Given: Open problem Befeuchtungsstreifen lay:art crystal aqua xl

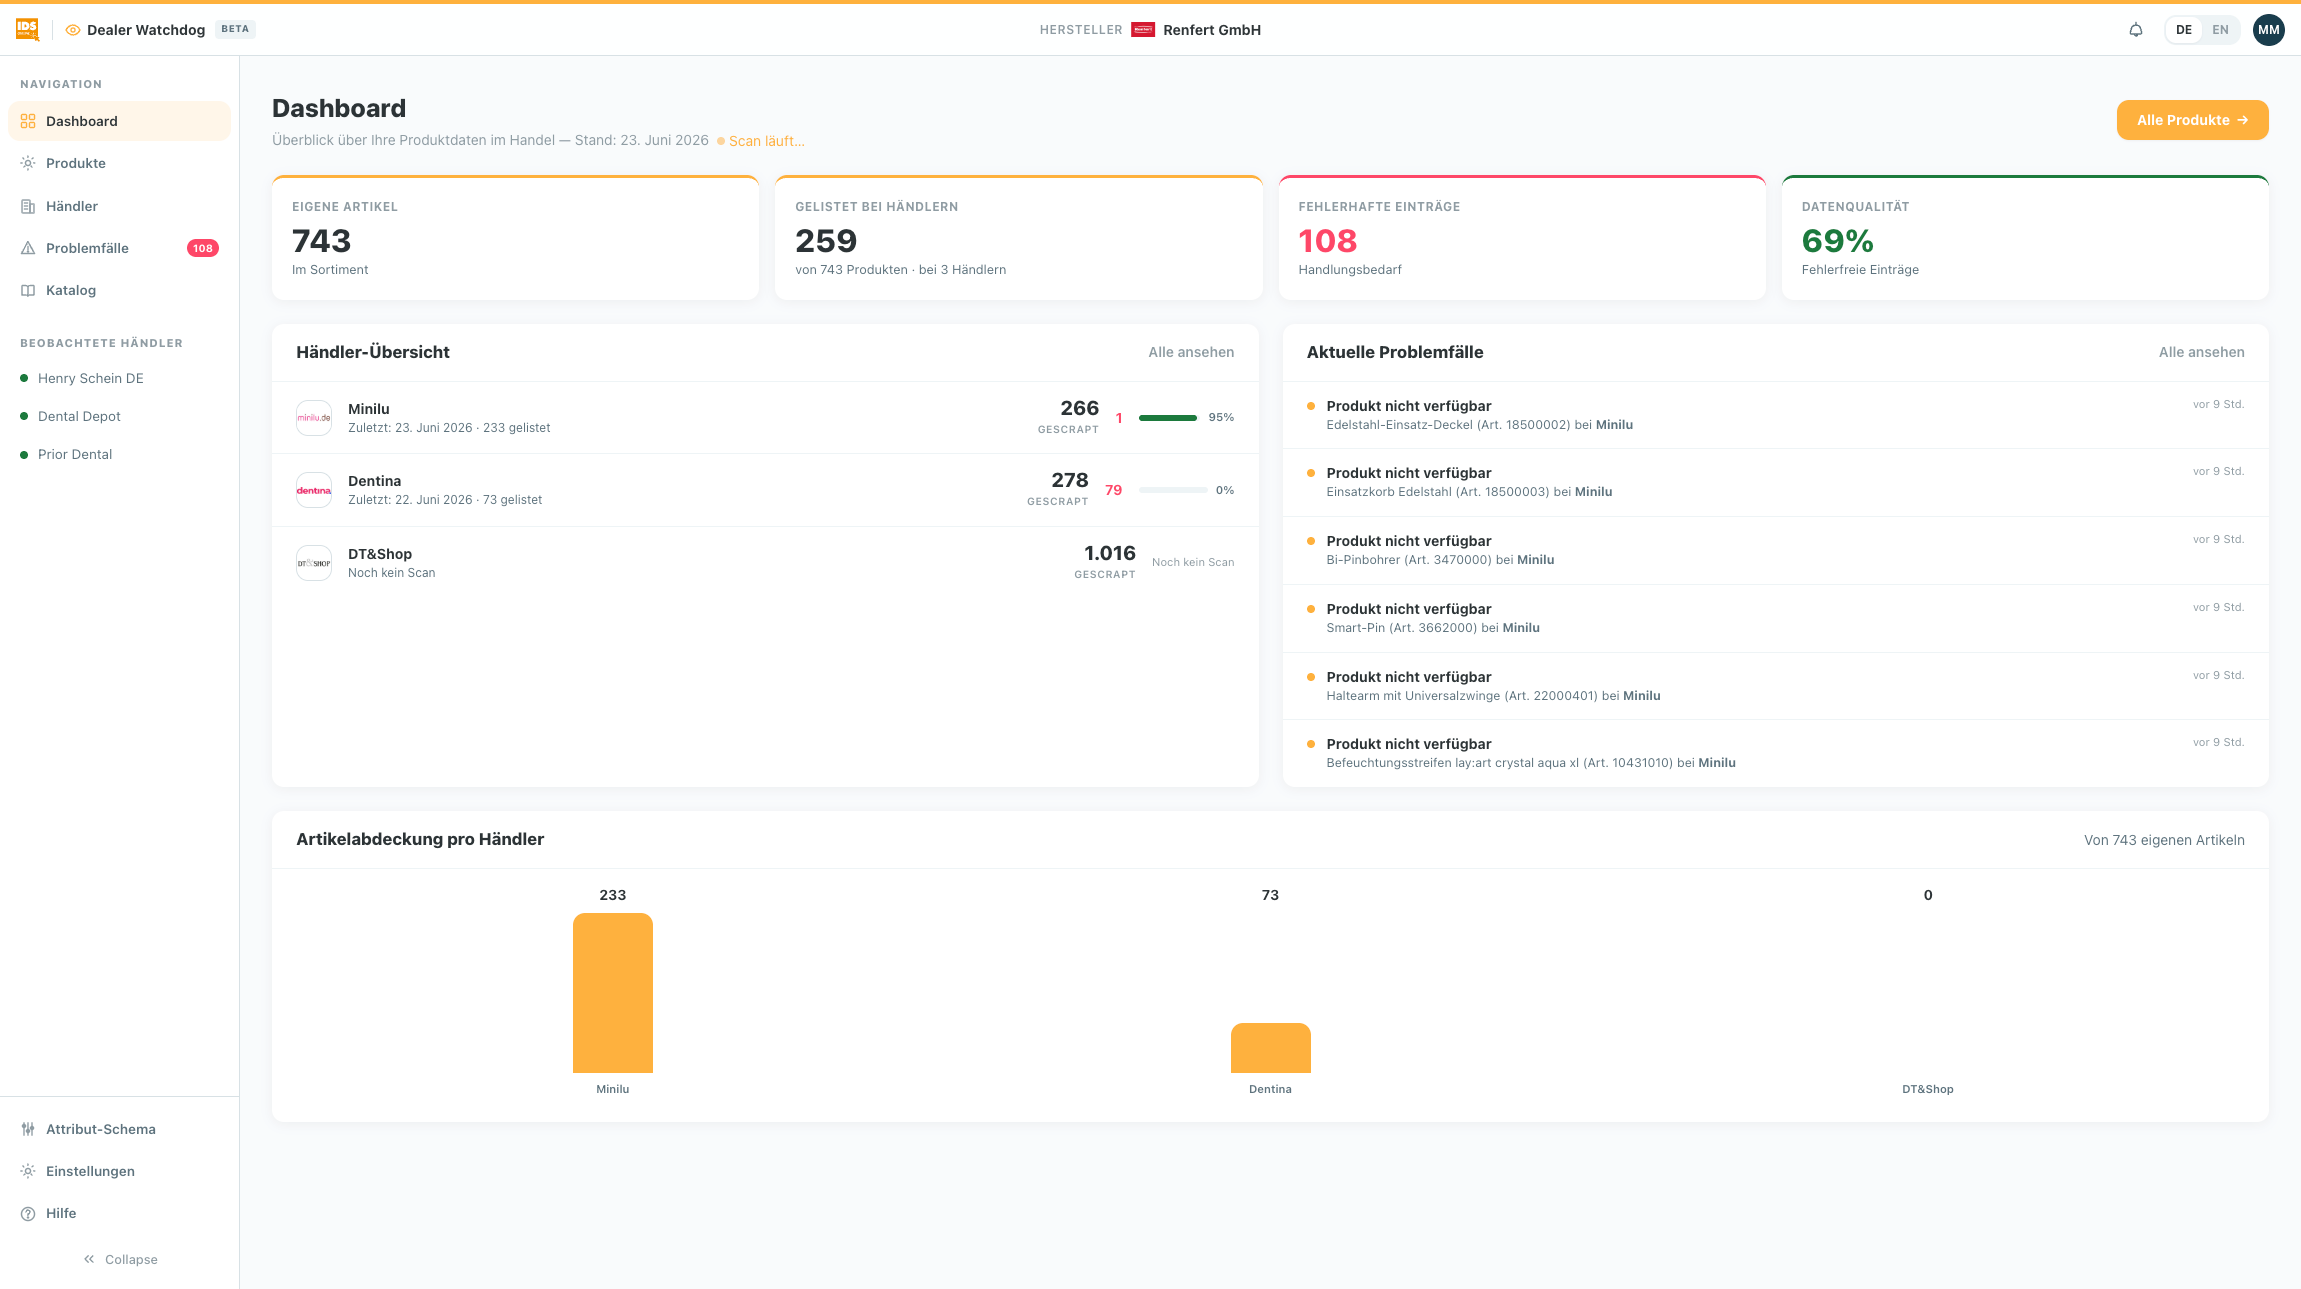Looking at the screenshot, I should coord(1775,753).
